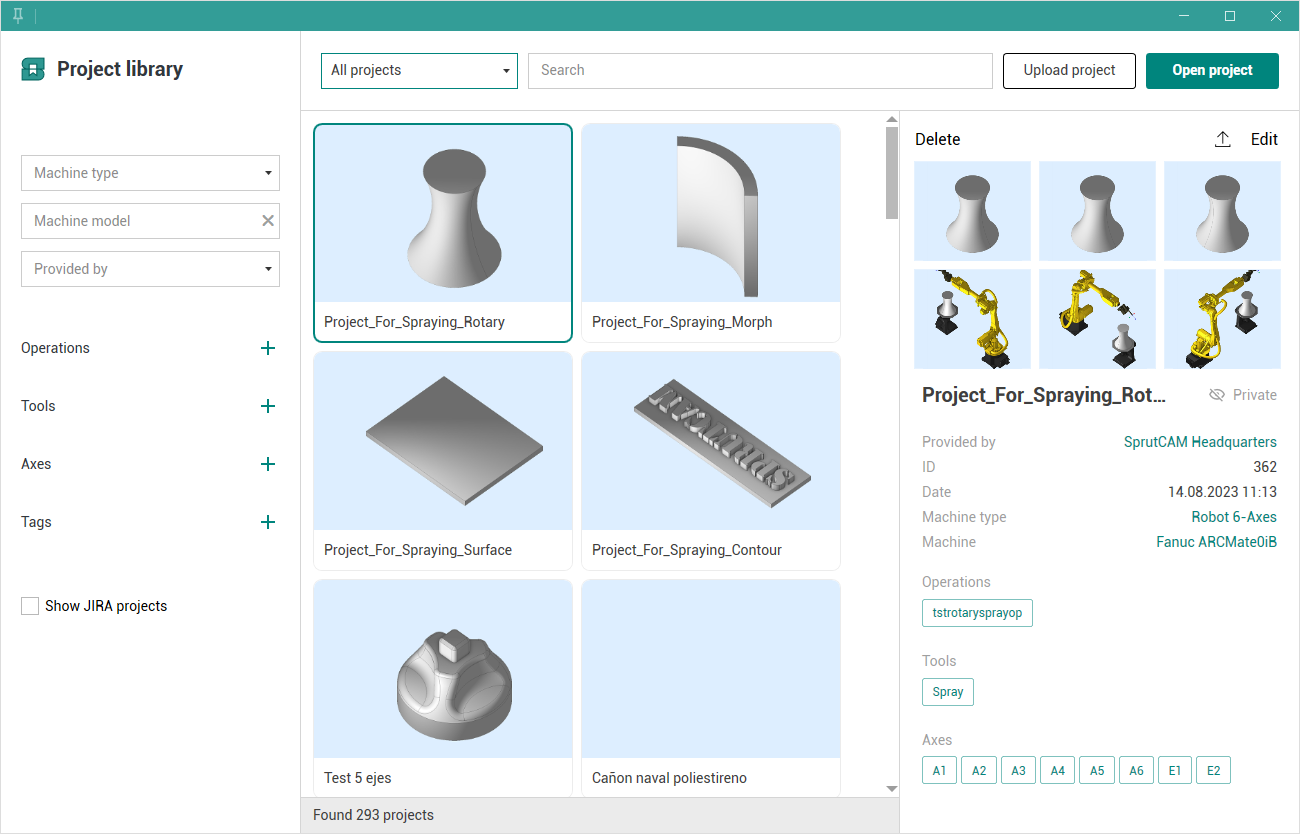
Task: Click the pin icon in title bar
Action: point(18,15)
